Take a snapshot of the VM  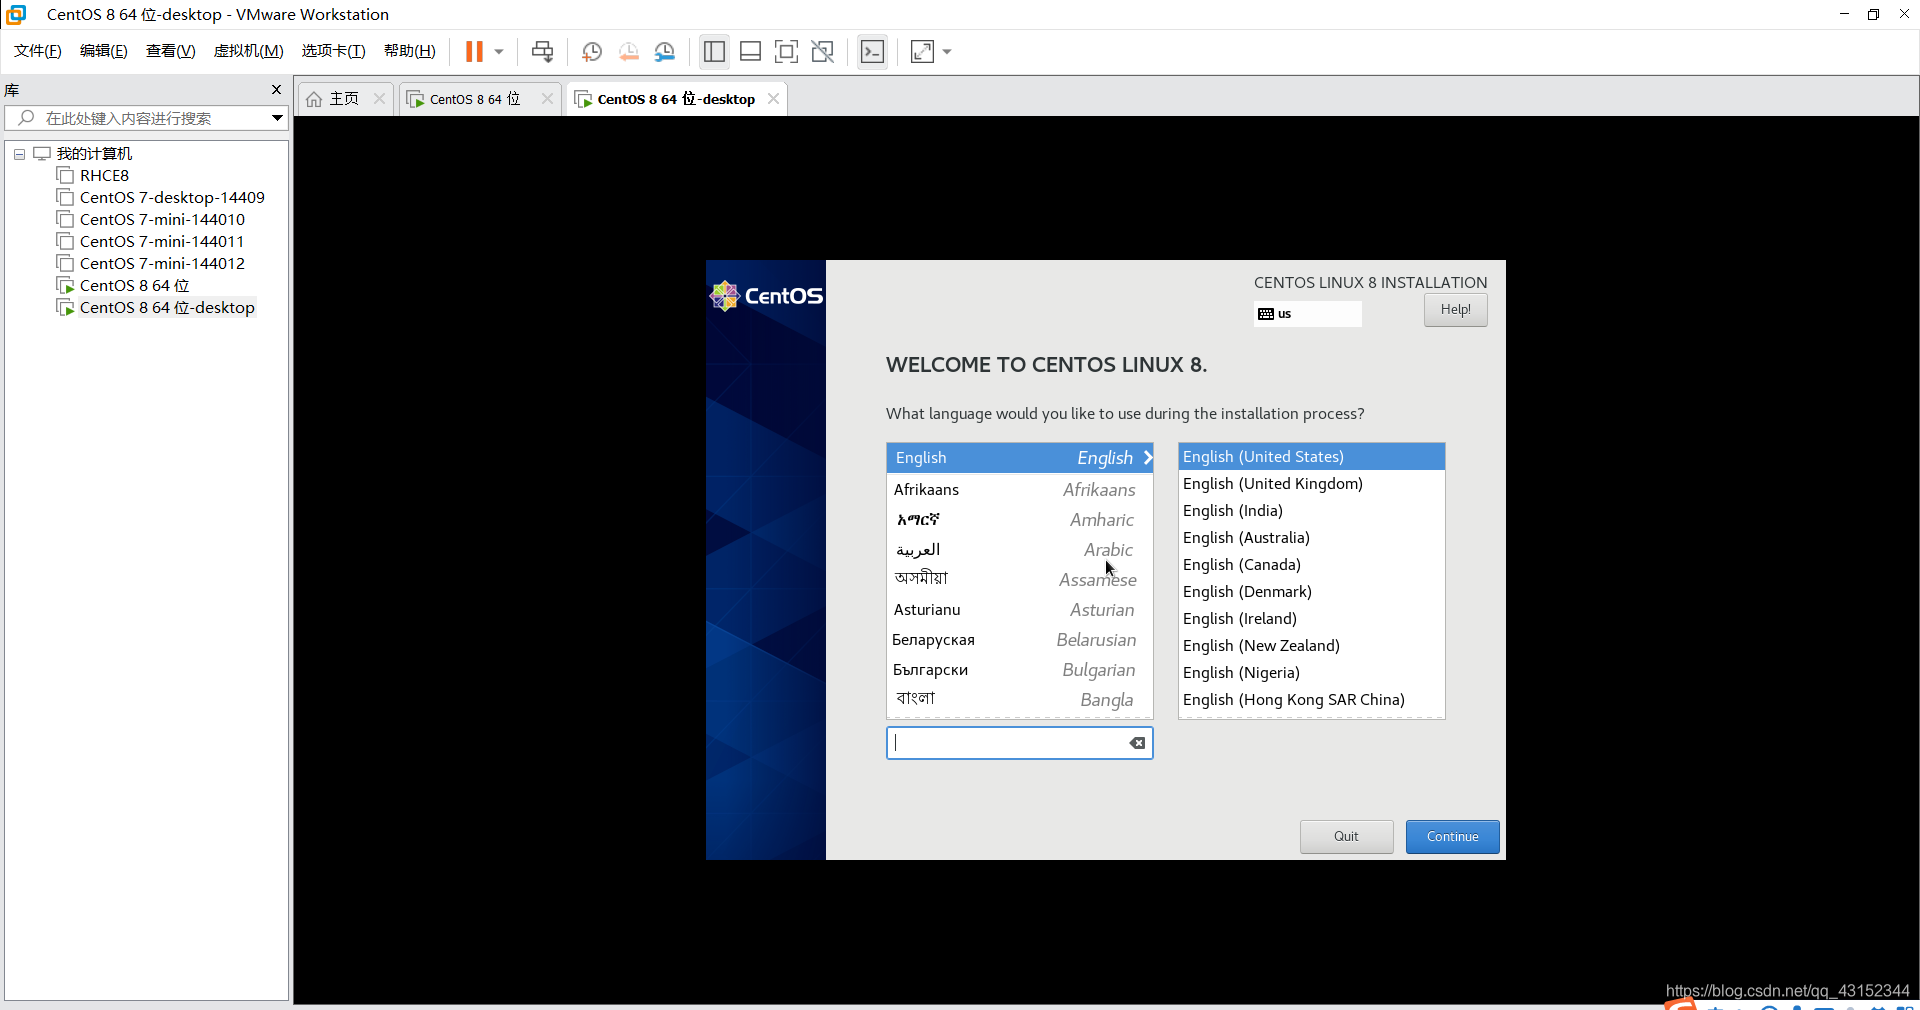click(x=592, y=51)
